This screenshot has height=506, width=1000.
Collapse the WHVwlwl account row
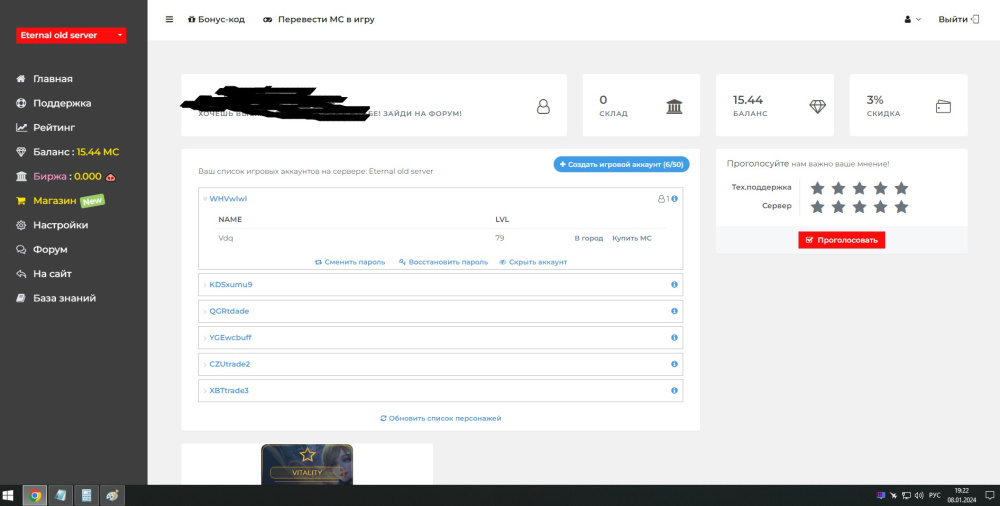tap(227, 199)
